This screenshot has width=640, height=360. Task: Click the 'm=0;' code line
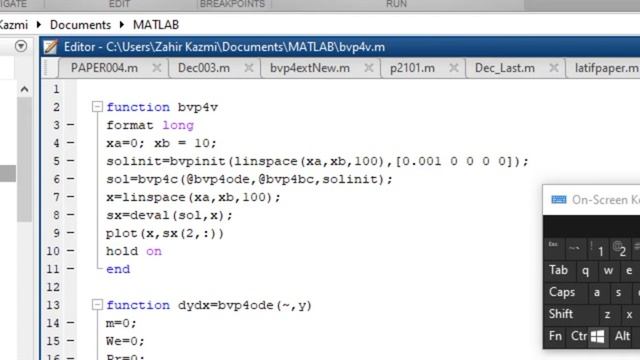click(121, 323)
